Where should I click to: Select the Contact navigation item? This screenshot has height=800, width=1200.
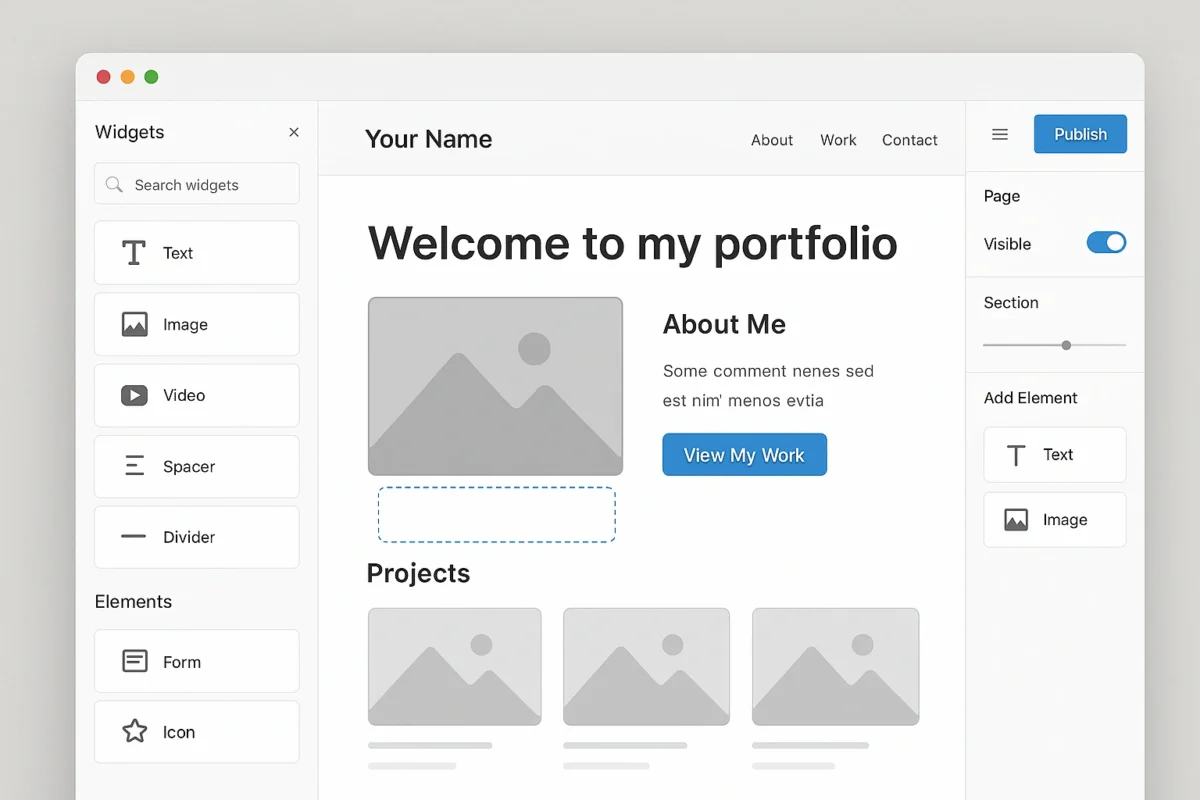coord(909,140)
